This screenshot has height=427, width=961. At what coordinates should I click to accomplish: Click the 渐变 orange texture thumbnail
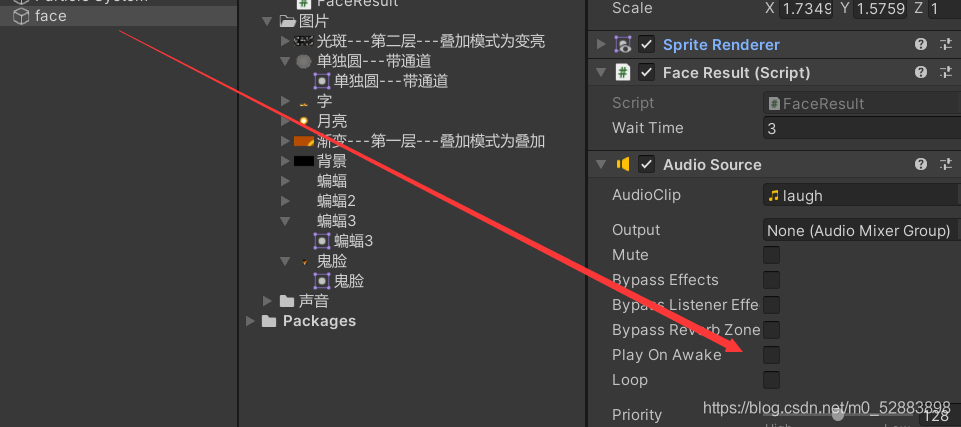pyautogui.click(x=304, y=142)
